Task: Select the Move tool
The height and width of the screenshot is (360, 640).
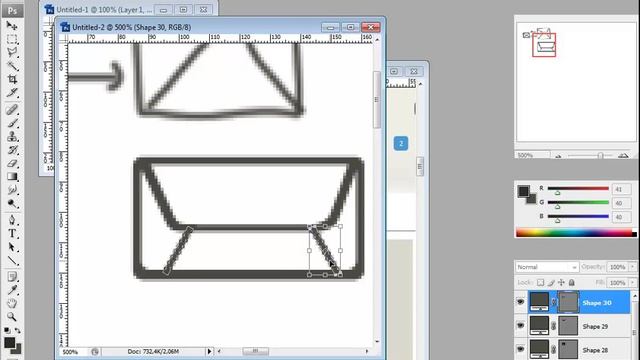Action: point(12,26)
